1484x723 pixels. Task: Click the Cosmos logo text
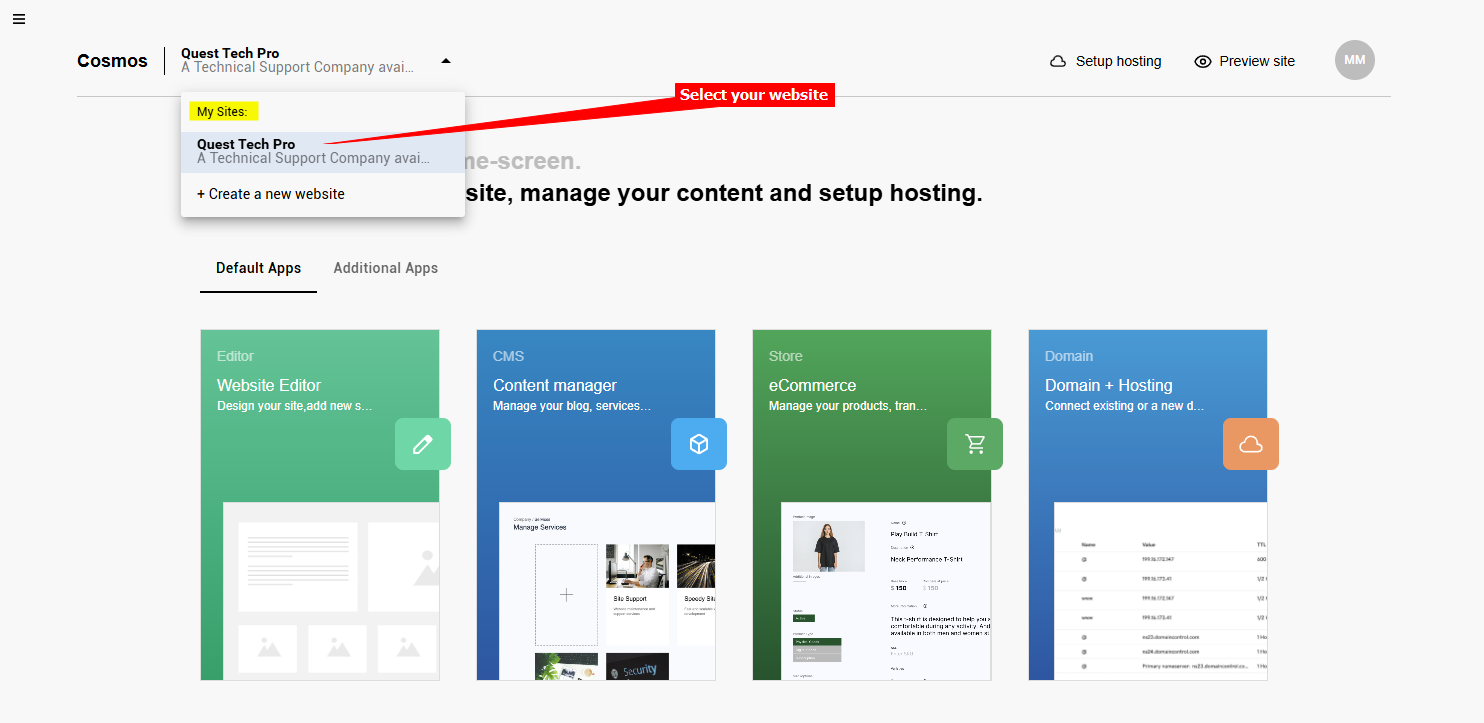pos(112,61)
